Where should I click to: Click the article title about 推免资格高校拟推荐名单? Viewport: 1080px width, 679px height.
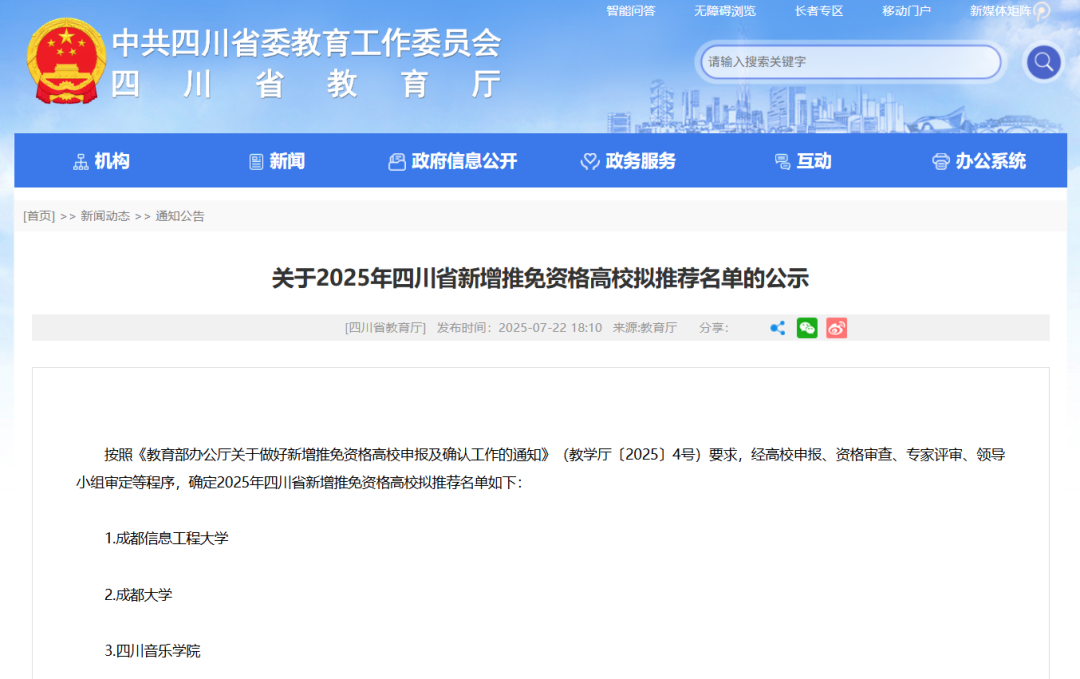pyautogui.click(x=540, y=278)
